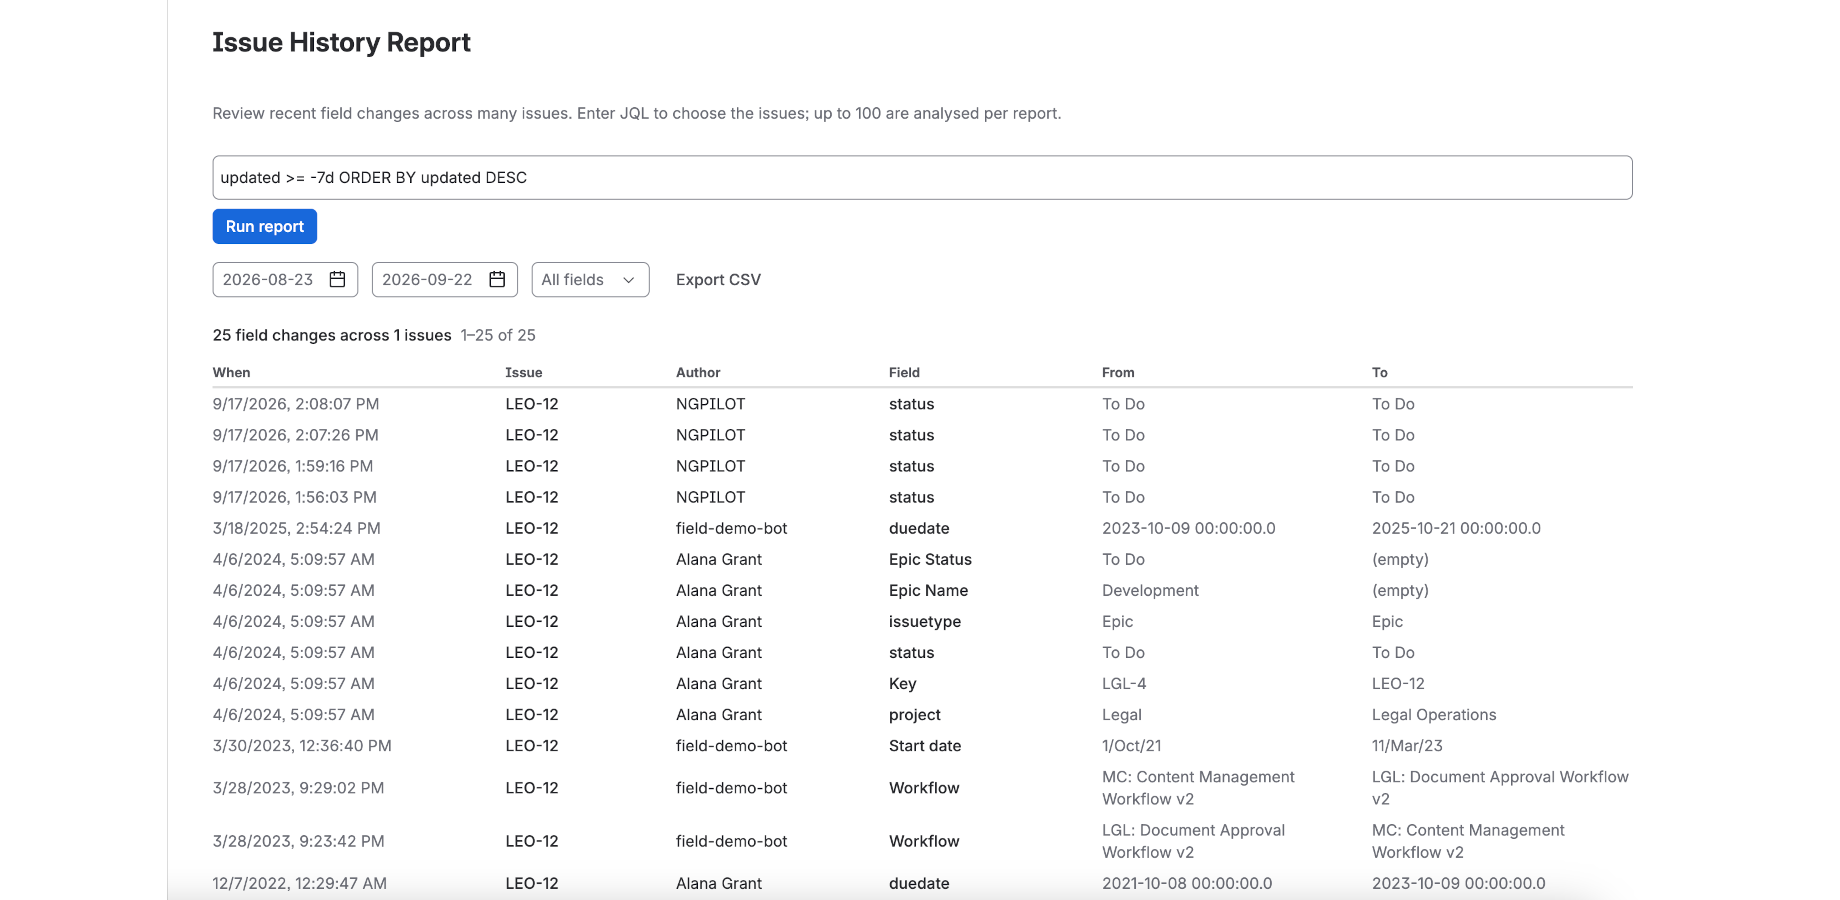The image size is (1840, 900).
Task: Click timestamp 3/28/2023, 9:29:02 PM
Action: click(299, 788)
